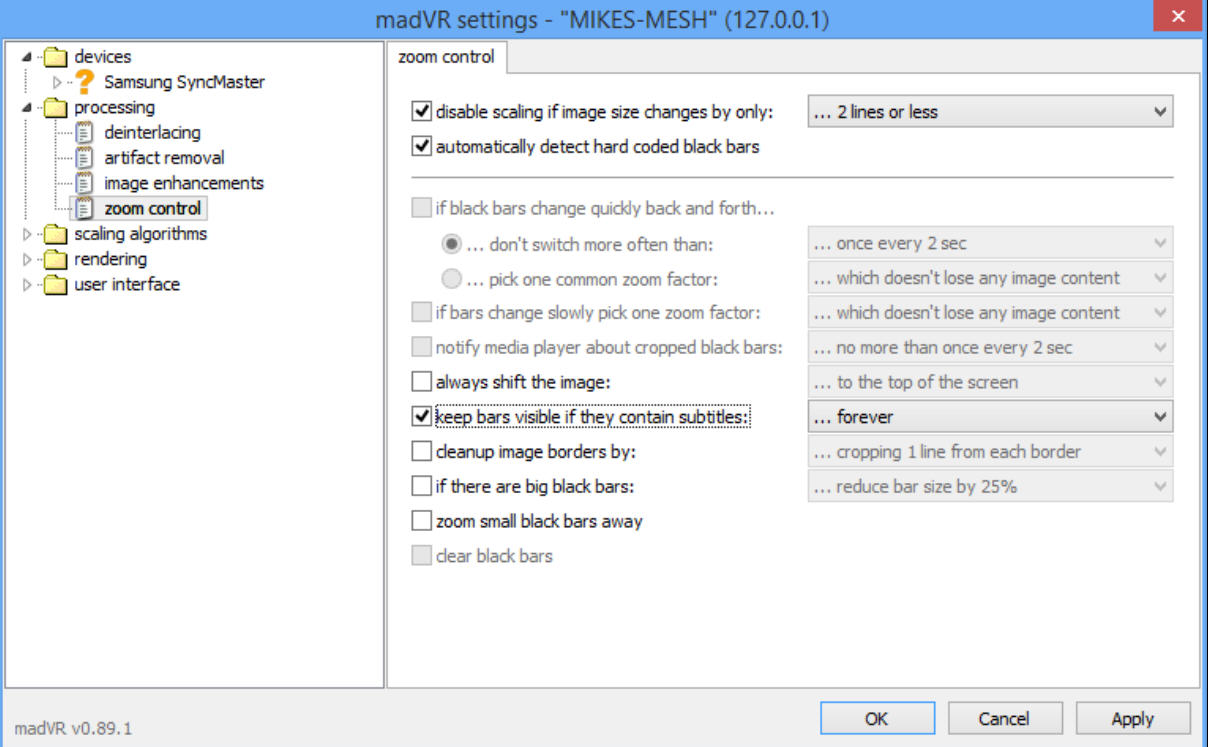The height and width of the screenshot is (747, 1208).
Task: Click the deinterlacing page icon
Action: tap(85, 132)
